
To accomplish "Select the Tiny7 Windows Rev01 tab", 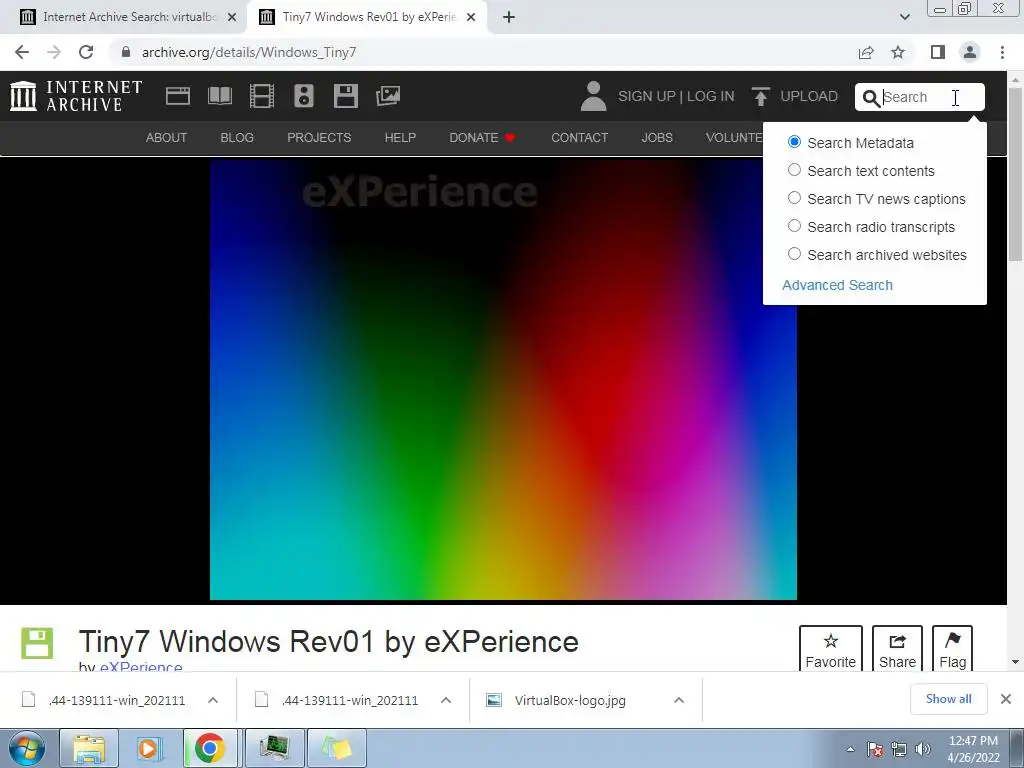I will (368, 17).
